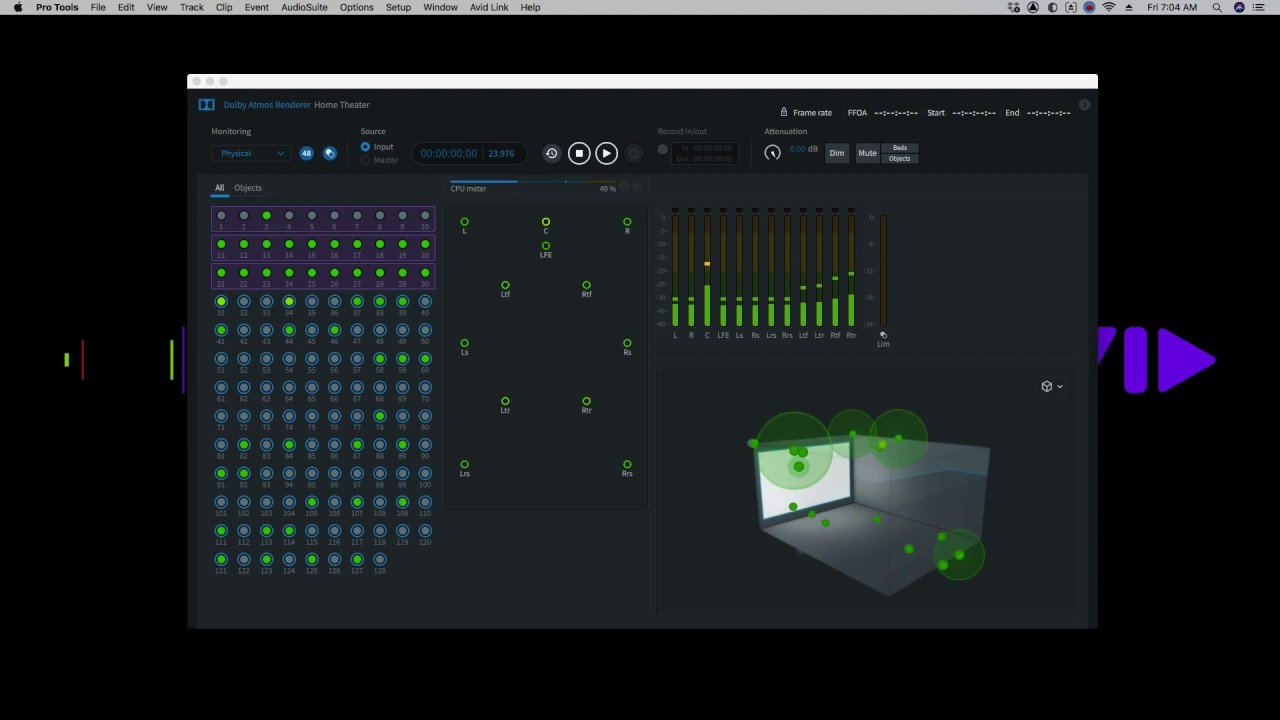1280x720 pixels.
Task: Click the LFE speaker indicator
Action: coord(546,246)
